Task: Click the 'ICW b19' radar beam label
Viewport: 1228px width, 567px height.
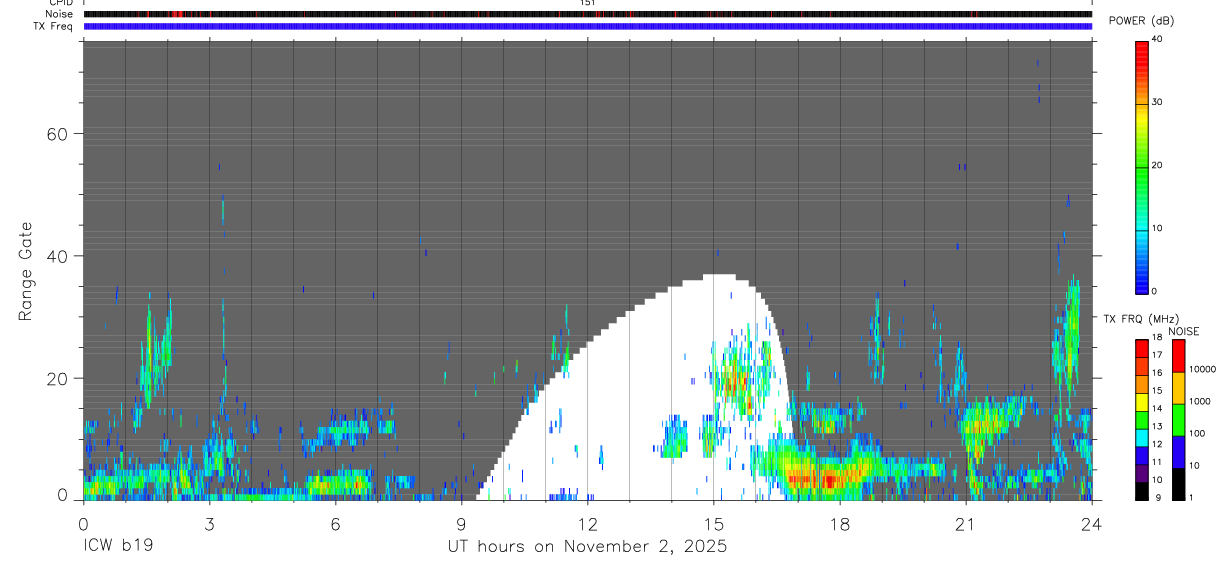Action: point(119,547)
